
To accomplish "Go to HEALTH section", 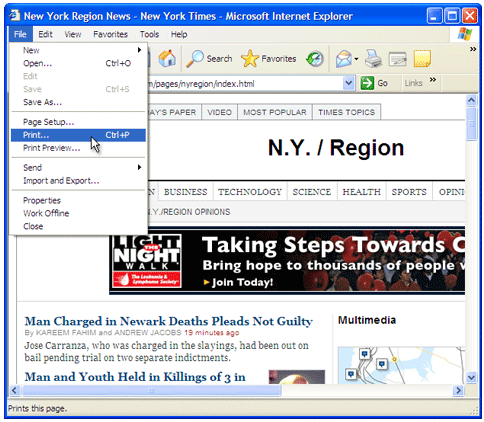I will click(x=362, y=192).
